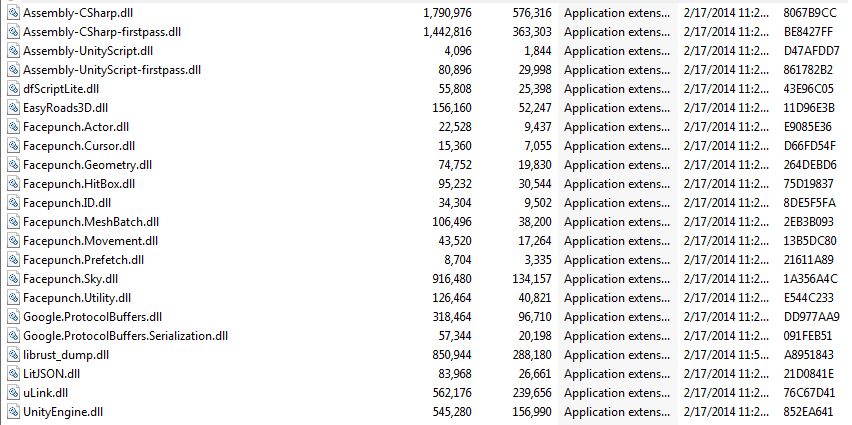Select the Facepunch.Actor.dll file name

76,127
